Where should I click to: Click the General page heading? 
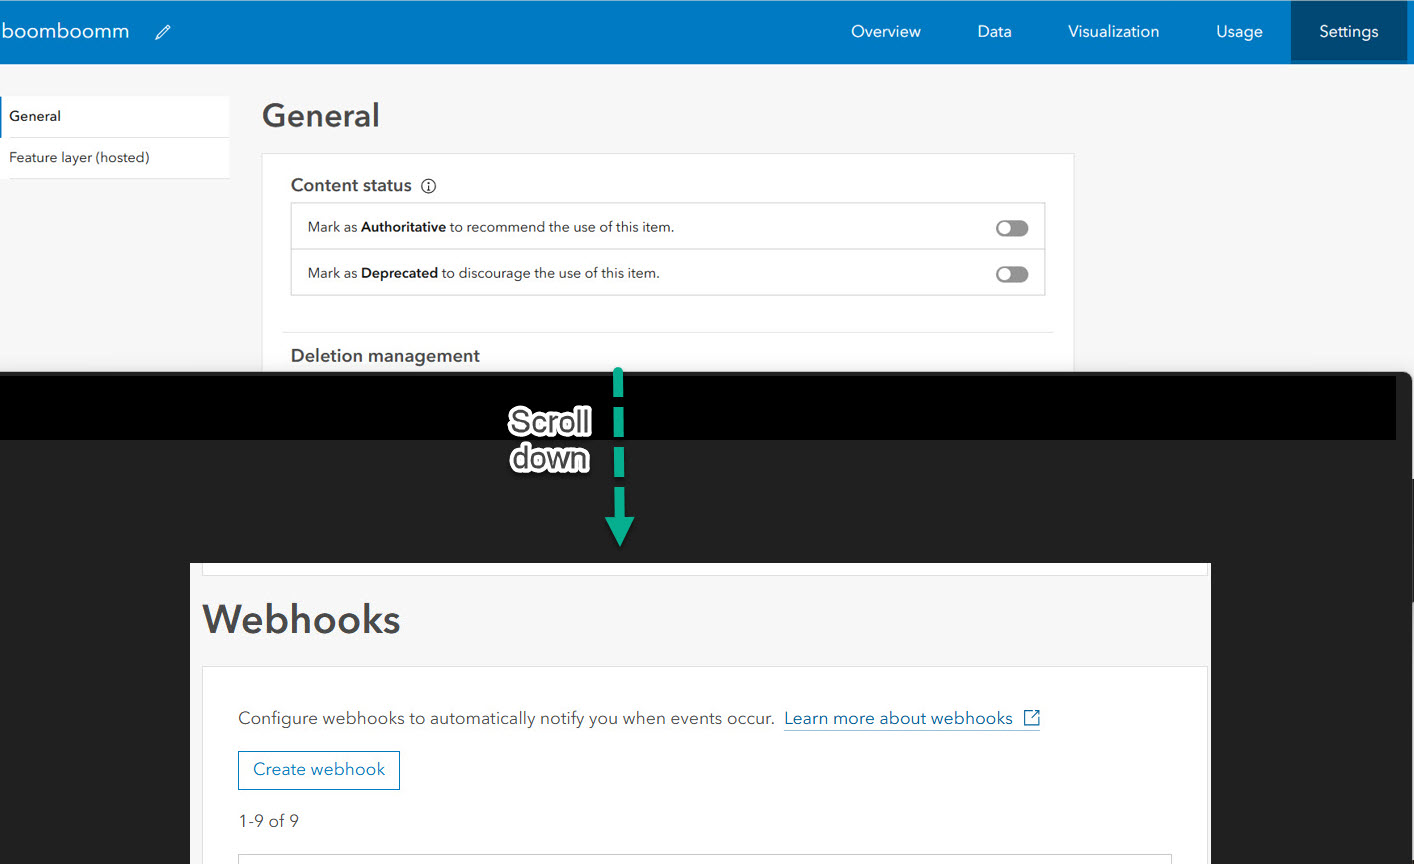coord(320,115)
